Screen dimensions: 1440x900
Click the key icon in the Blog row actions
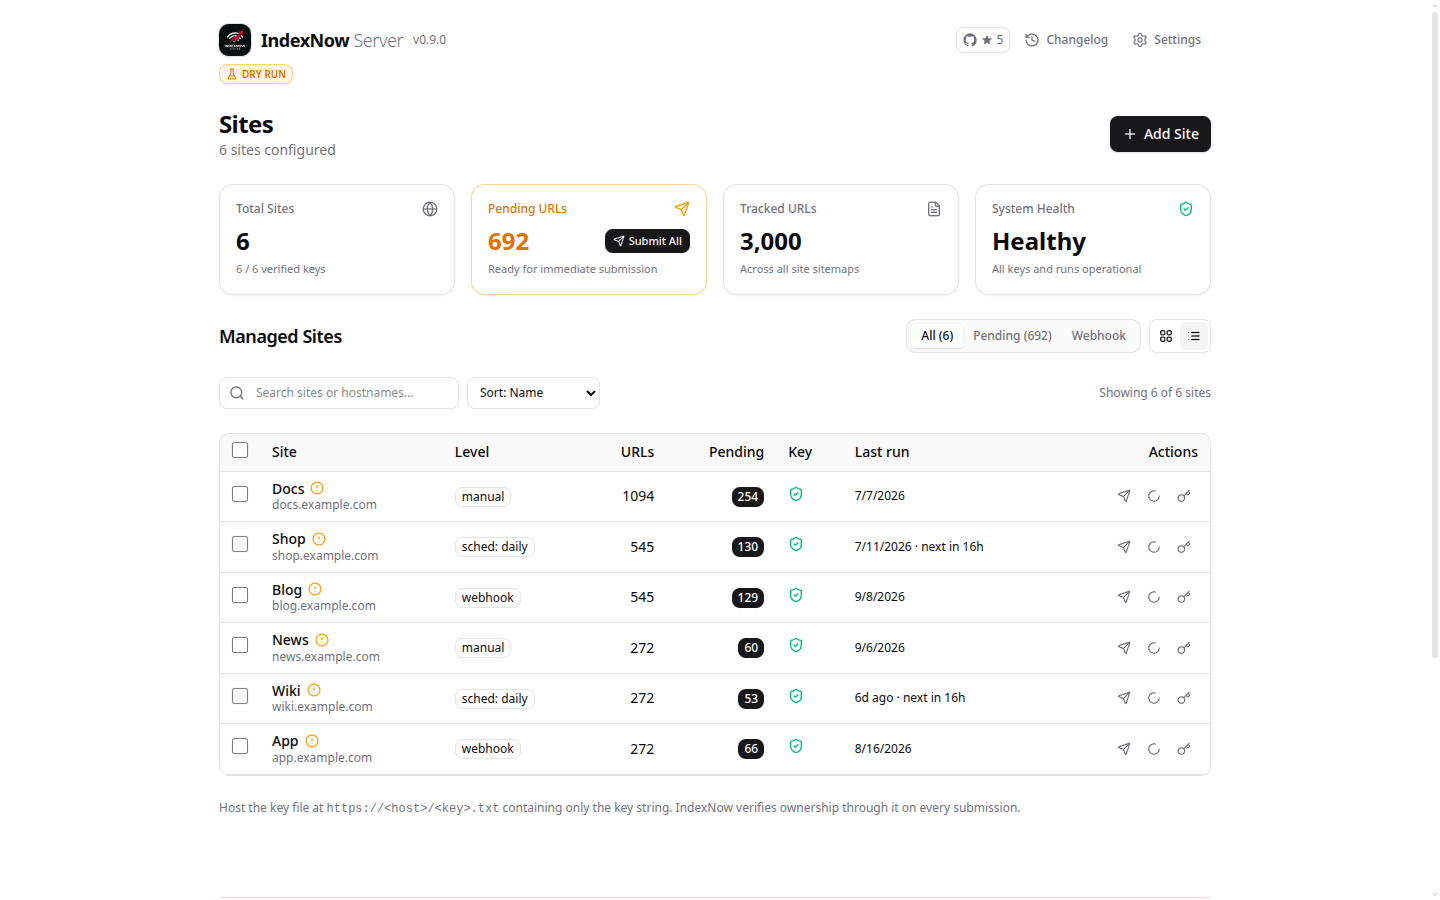click(1184, 597)
